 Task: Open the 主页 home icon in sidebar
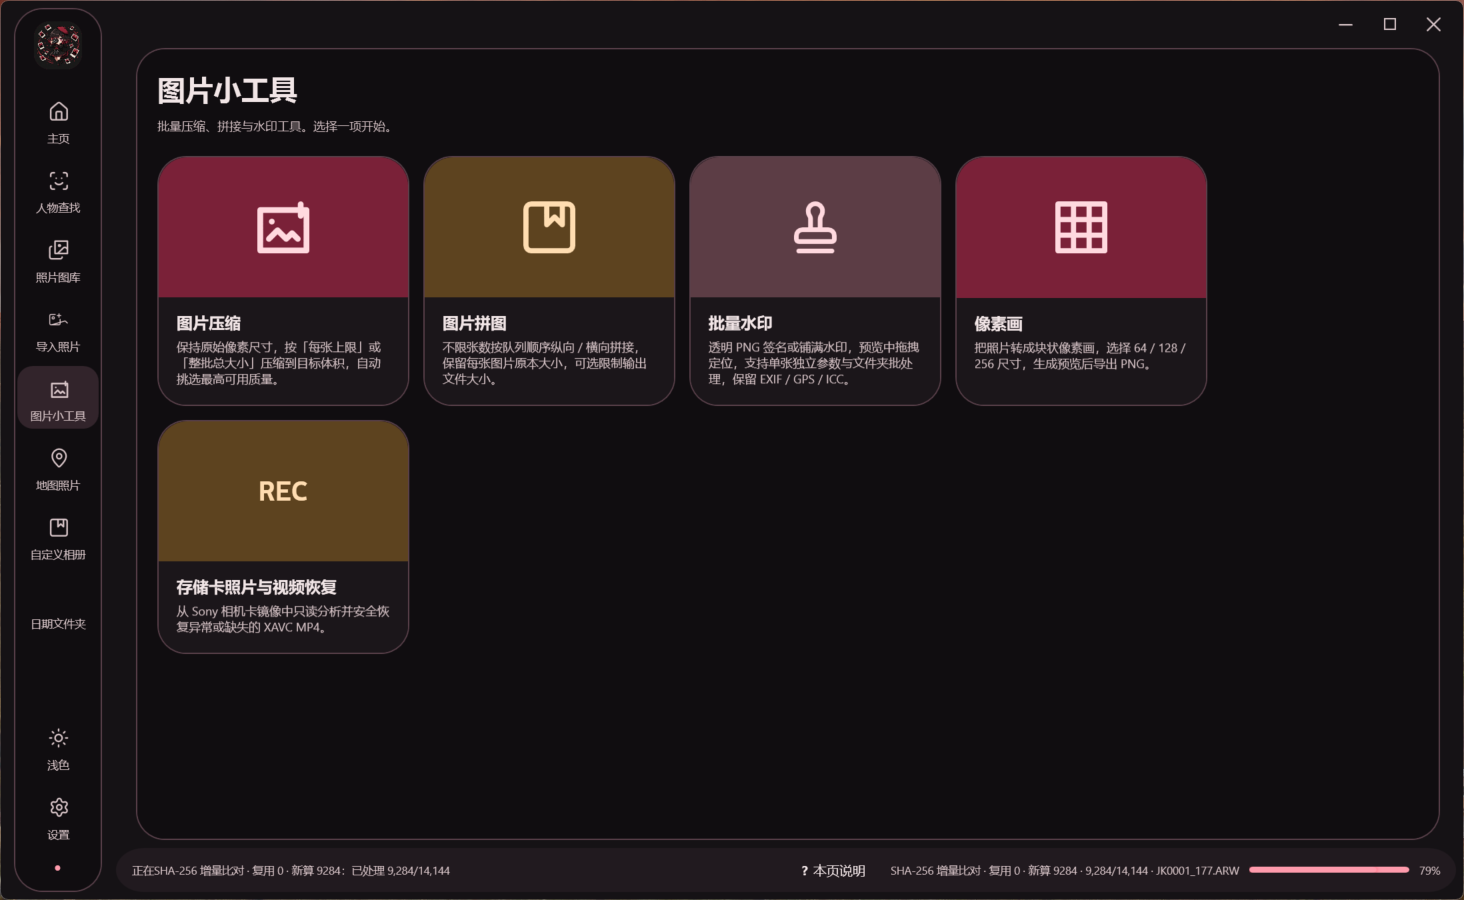(x=58, y=111)
